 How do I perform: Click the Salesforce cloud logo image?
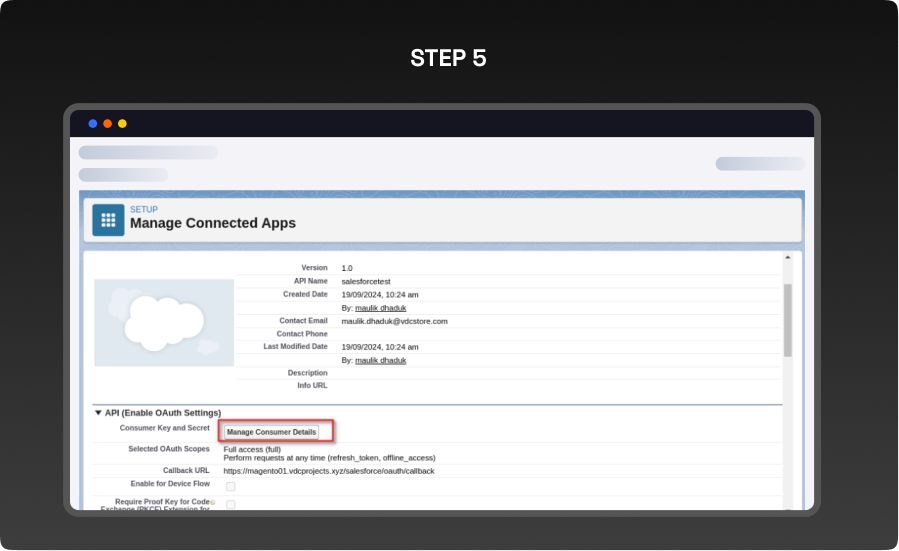[x=164, y=322]
